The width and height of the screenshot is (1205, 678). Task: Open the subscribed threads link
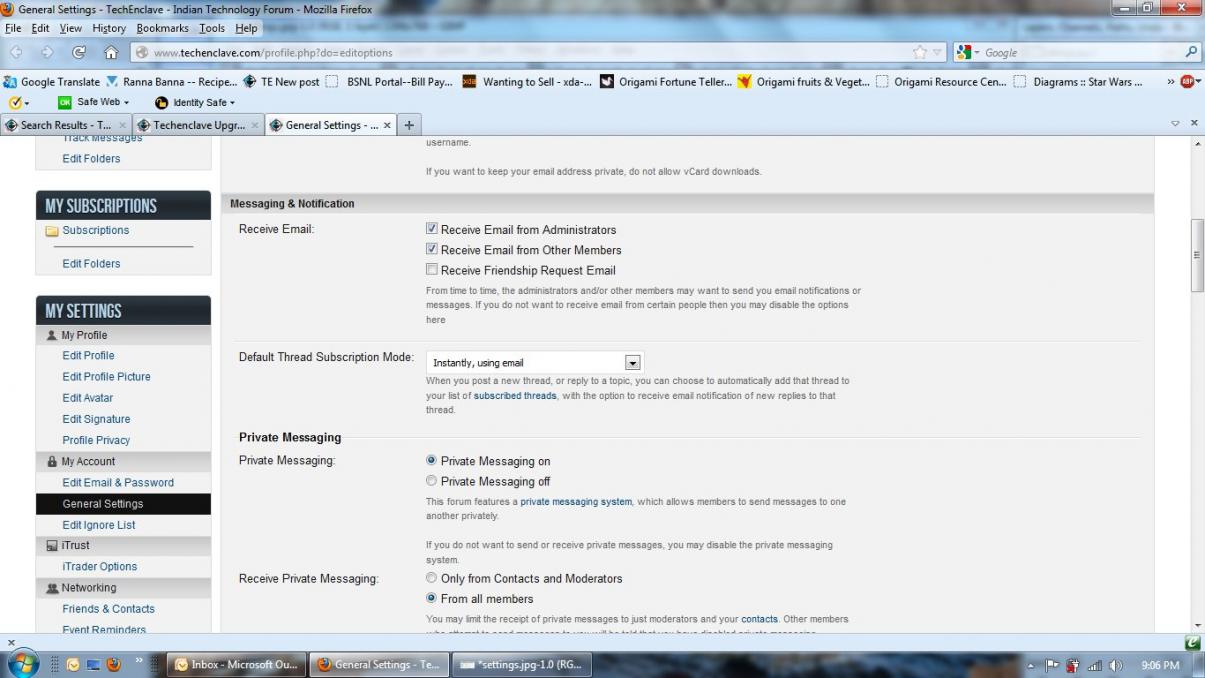tap(515, 396)
